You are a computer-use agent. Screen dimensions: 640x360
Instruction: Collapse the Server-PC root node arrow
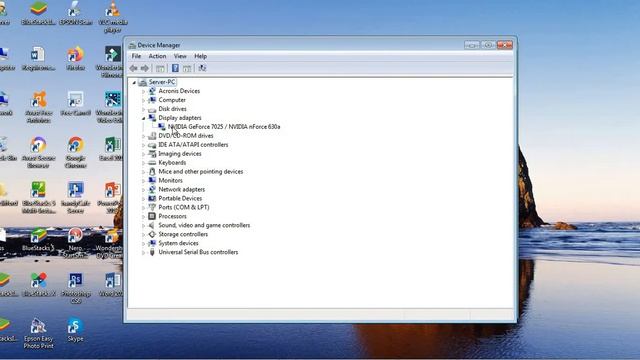134,82
